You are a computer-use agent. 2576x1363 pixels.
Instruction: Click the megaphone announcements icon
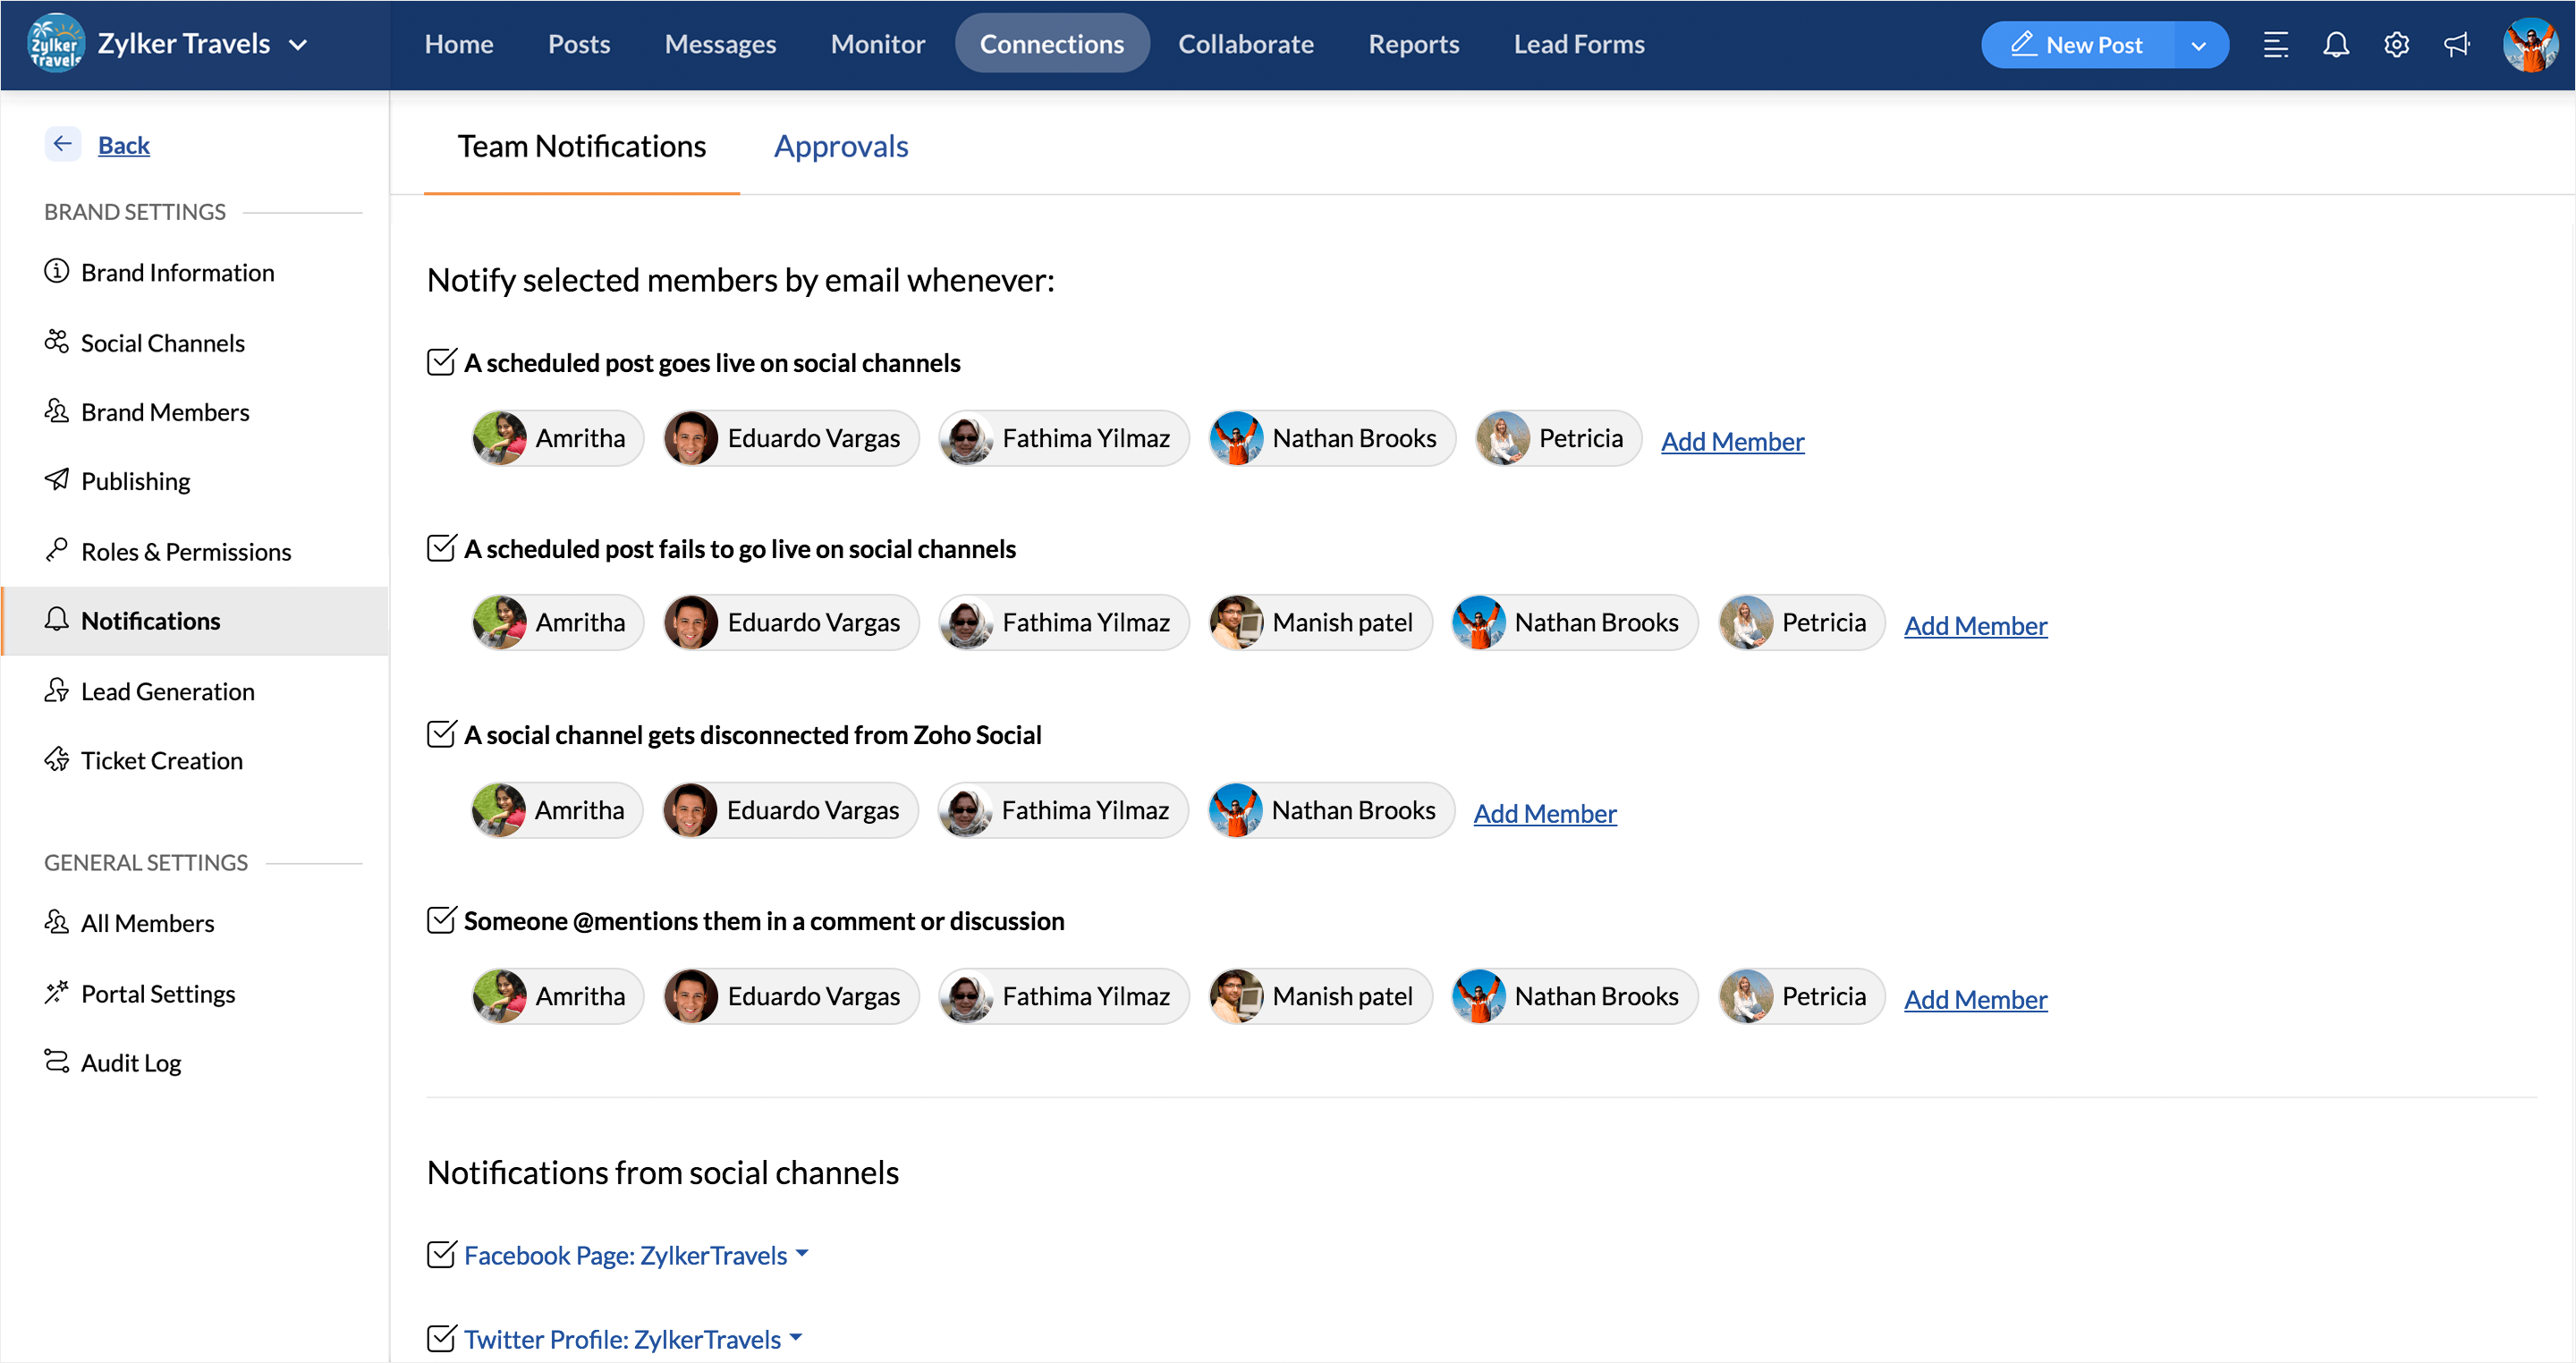[x=2456, y=45]
